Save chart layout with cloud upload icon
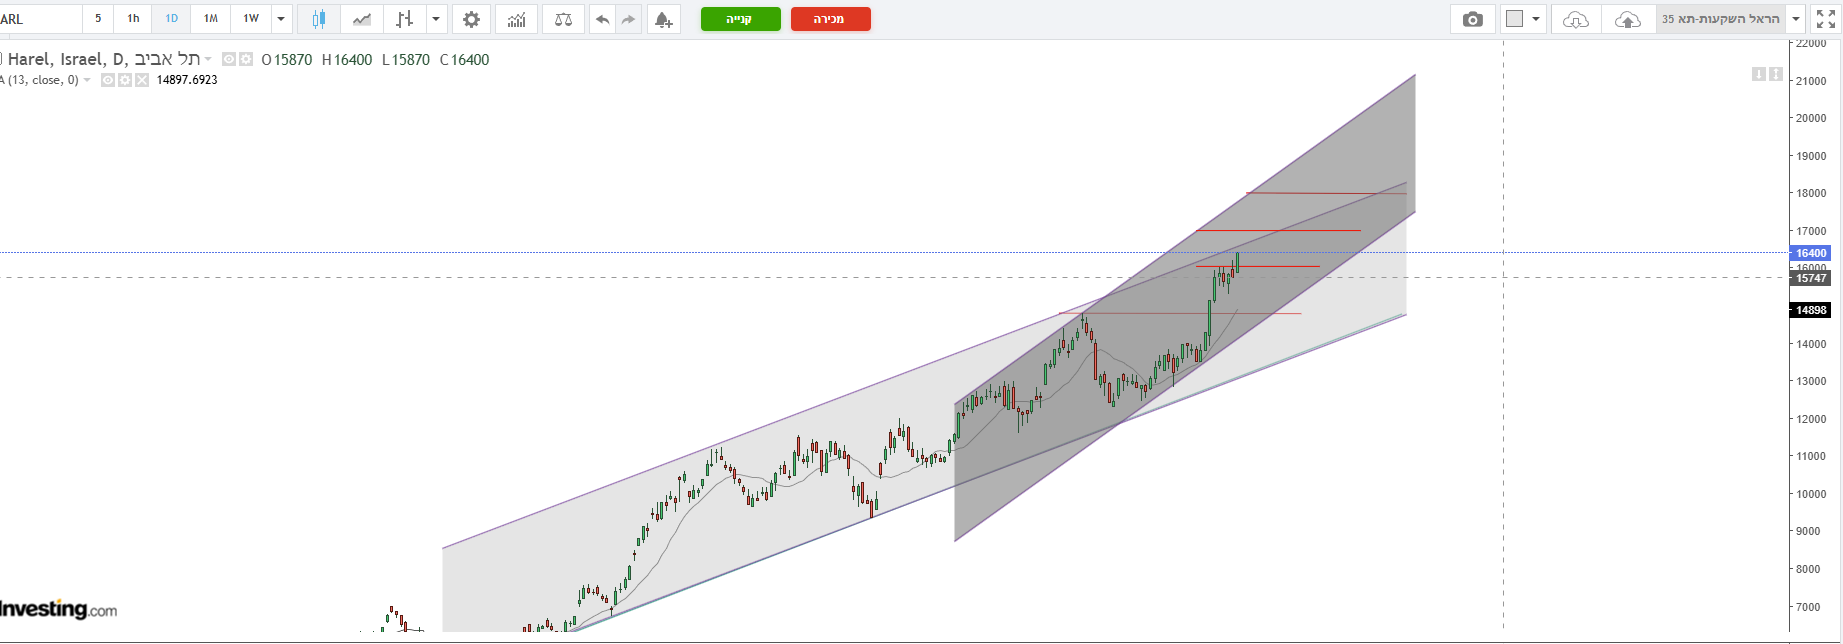Viewport: 1843px width, 644px height. coord(1627,19)
